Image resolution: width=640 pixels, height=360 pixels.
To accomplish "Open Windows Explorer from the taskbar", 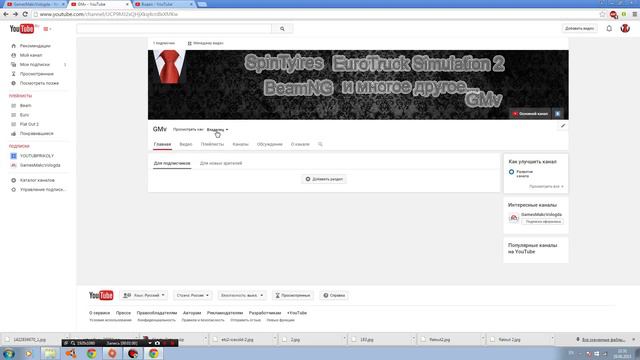I will pos(50,353).
